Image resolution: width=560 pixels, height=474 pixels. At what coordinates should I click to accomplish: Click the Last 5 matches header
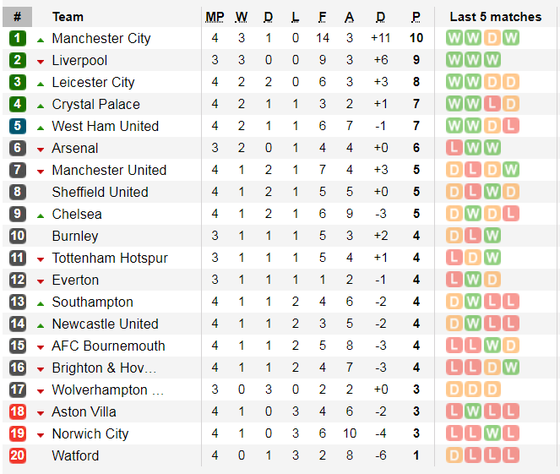pos(495,17)
